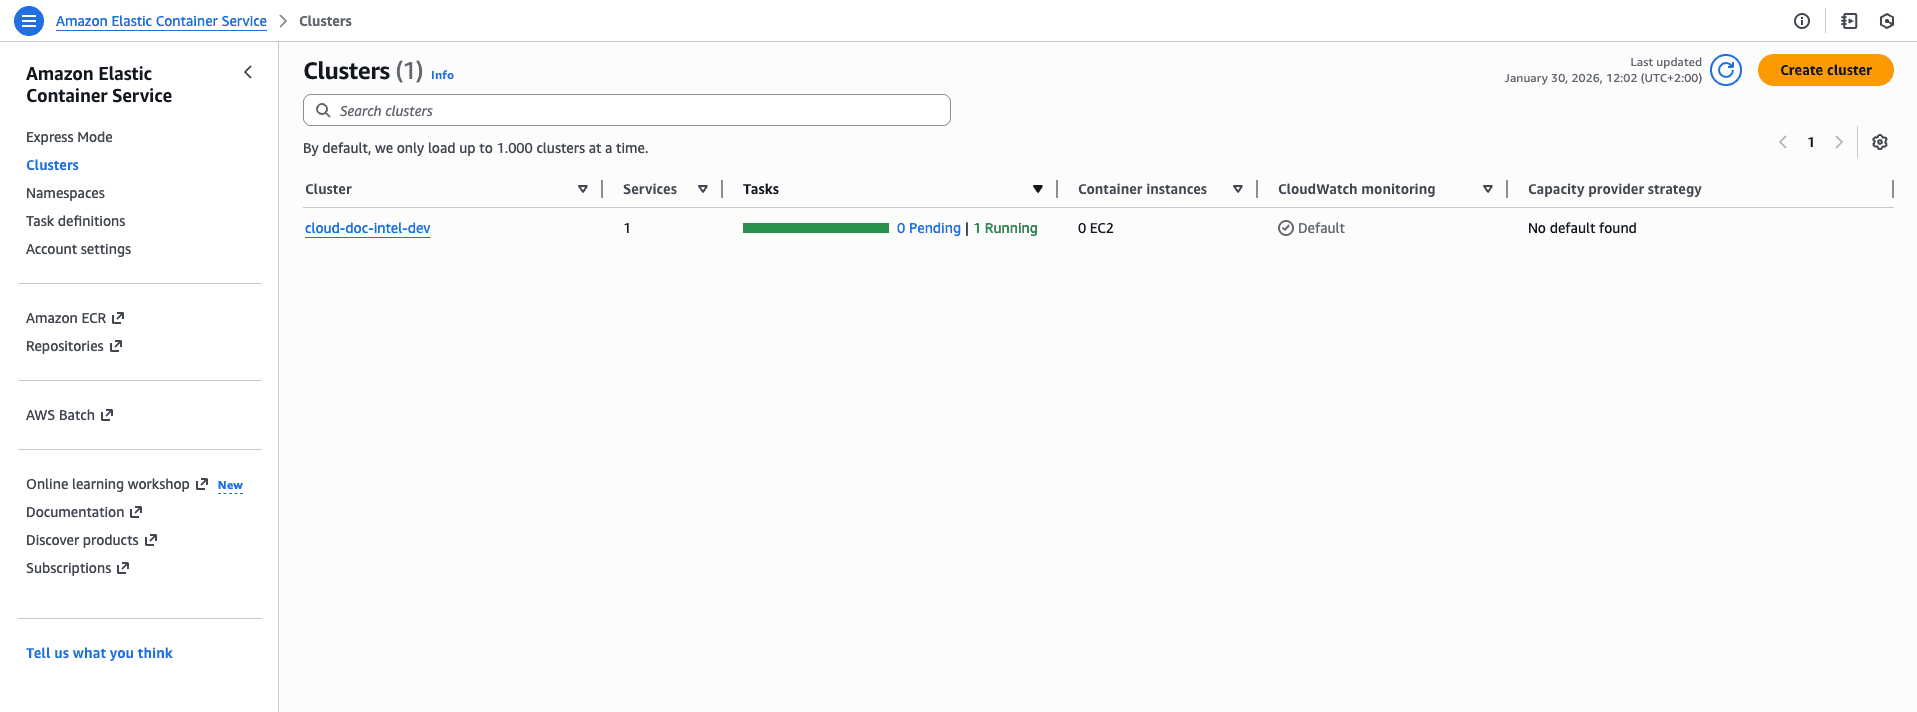Open the panel icon next to info icon
This screenshot has height=712, width=1917.
click(1849, 21)
